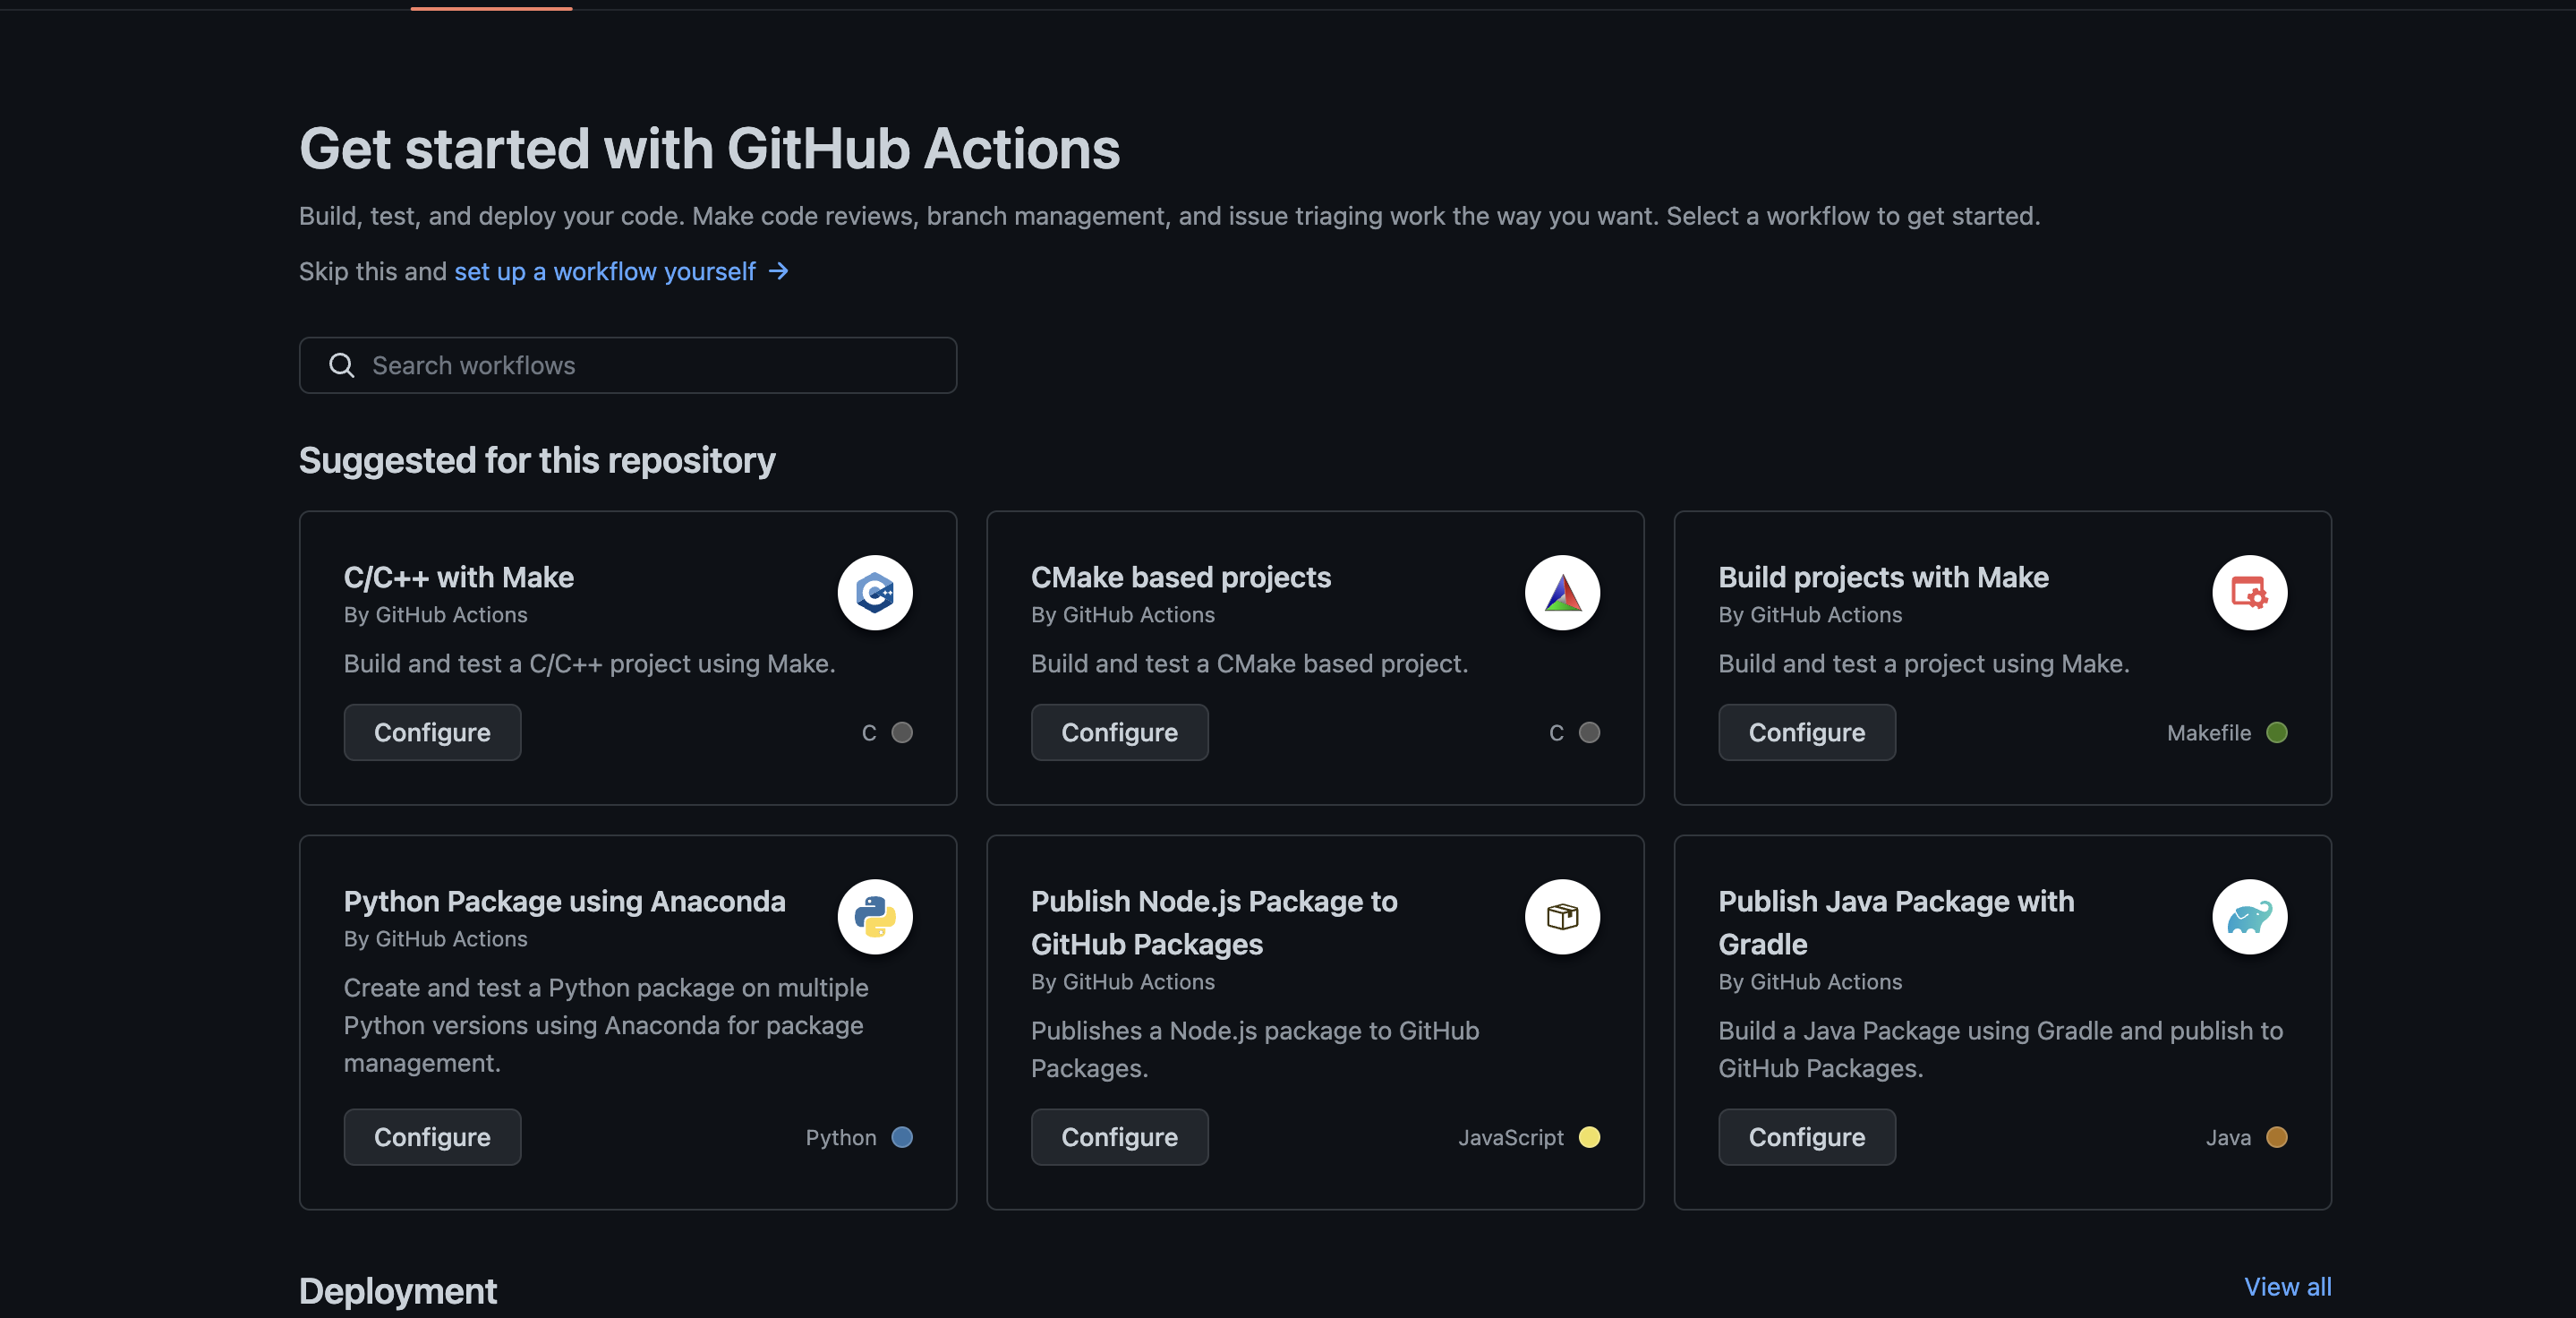Configure the Publish Node.js Package workflow
Image resolution: width=2576 pixels, height=1318 pixels.
click(x=1119, y=1137)
